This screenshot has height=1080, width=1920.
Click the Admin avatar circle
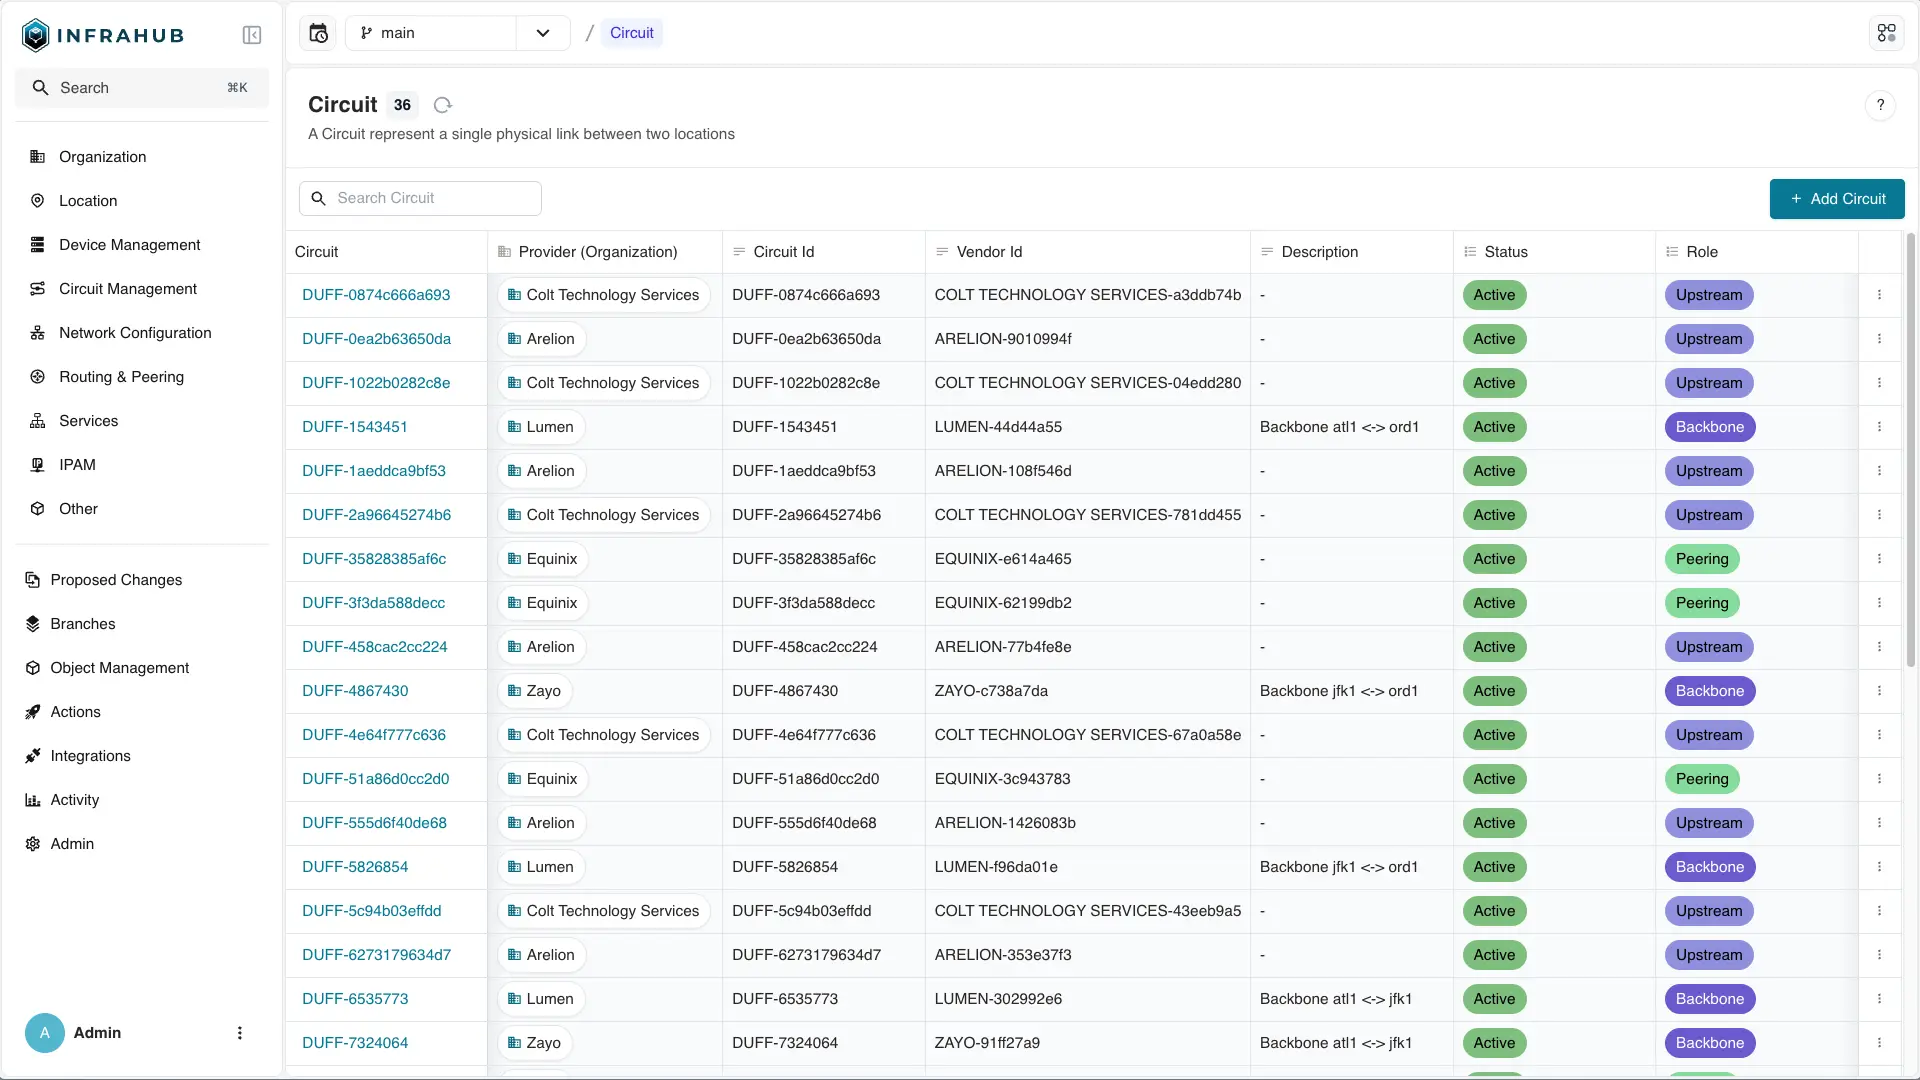pos(45,1033)
